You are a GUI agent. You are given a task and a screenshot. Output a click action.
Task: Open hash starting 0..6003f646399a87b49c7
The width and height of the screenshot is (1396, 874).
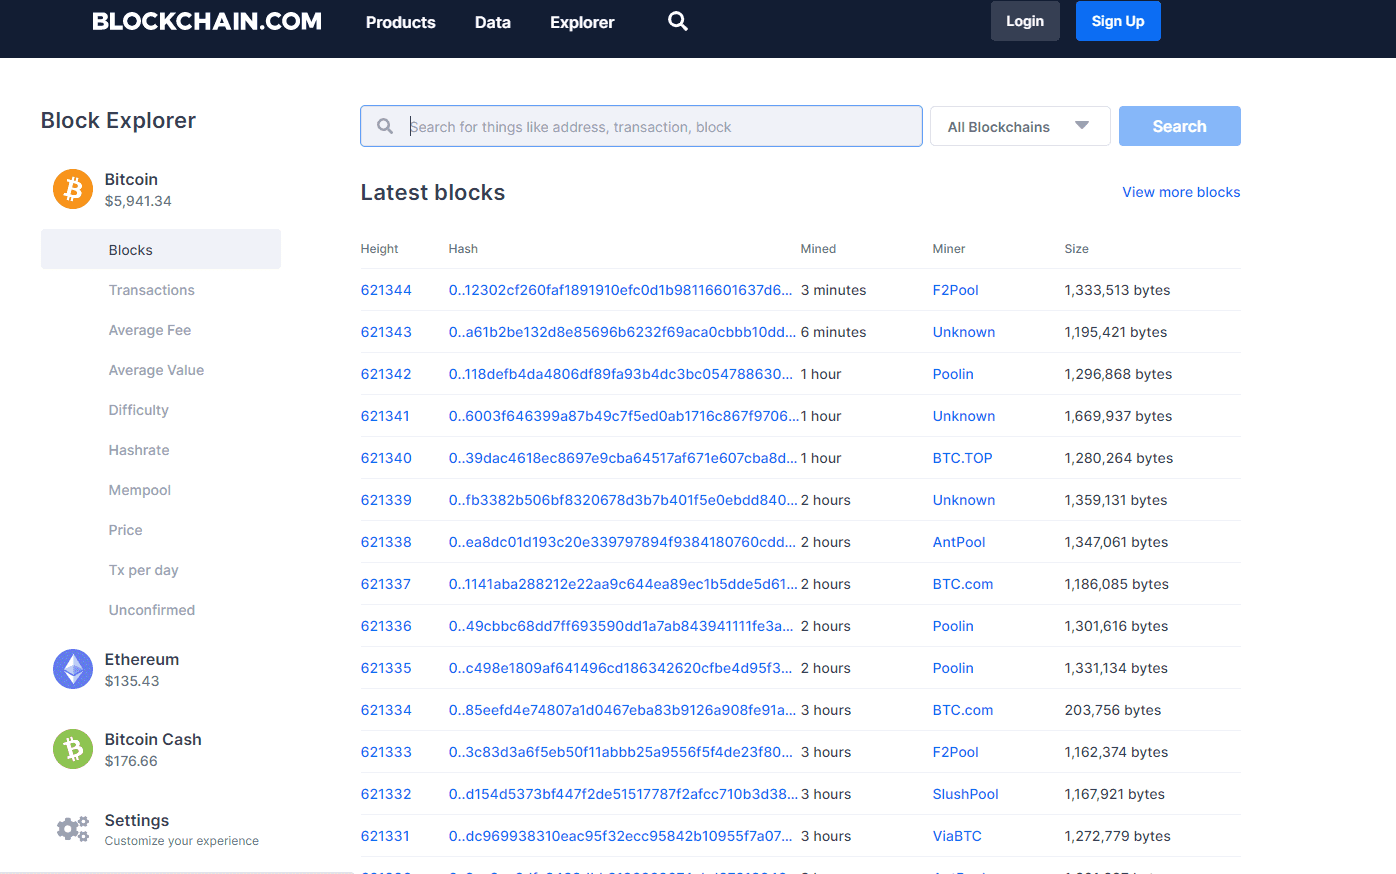point(623,416)
